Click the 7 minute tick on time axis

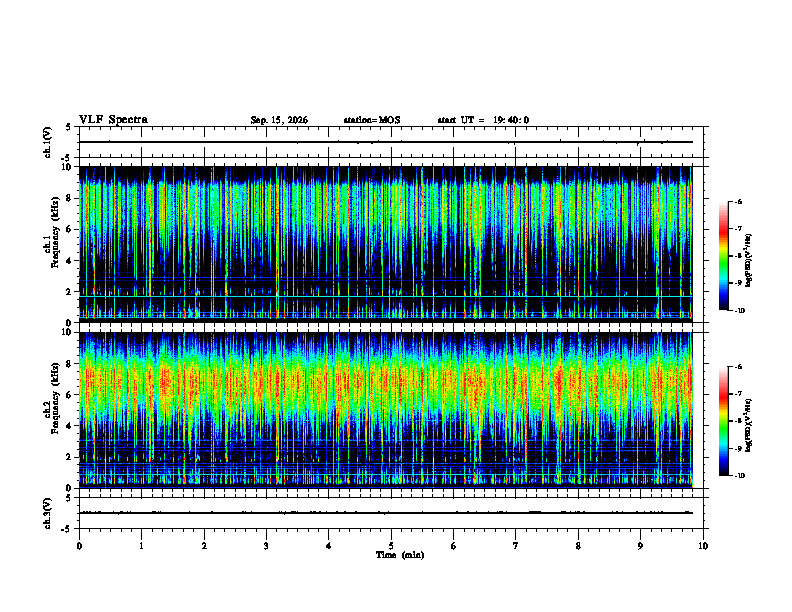click(x=516, y=546)
